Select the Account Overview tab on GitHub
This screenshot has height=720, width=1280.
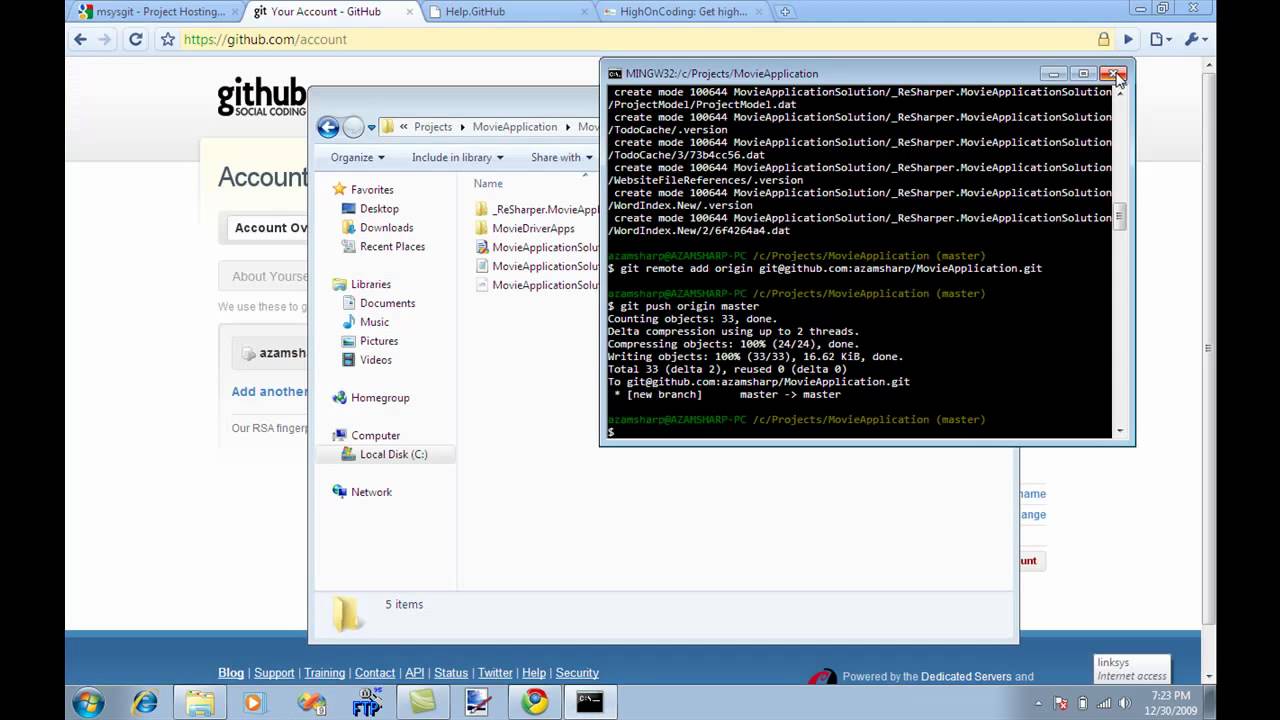(271, 228)
